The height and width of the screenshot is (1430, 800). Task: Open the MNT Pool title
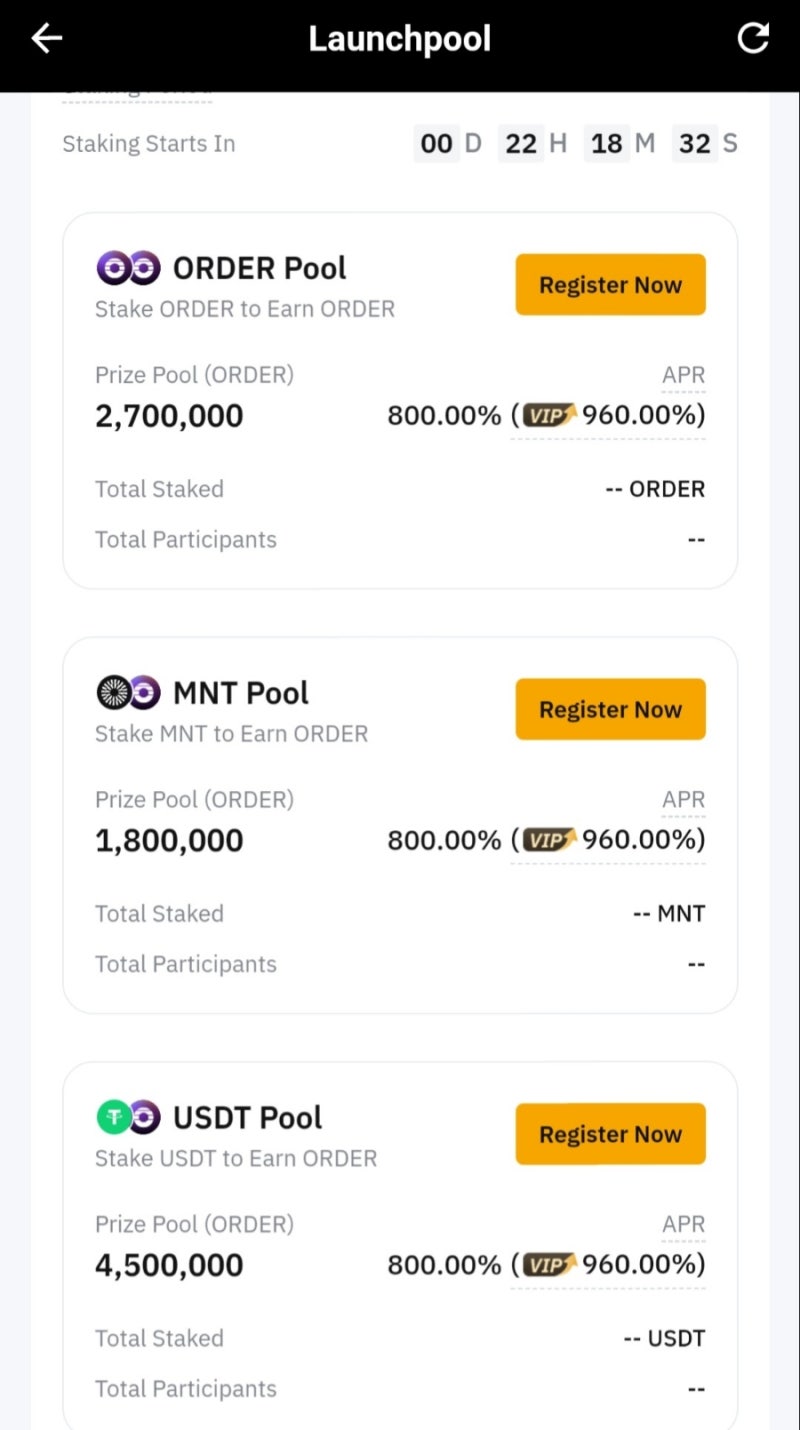241,692
